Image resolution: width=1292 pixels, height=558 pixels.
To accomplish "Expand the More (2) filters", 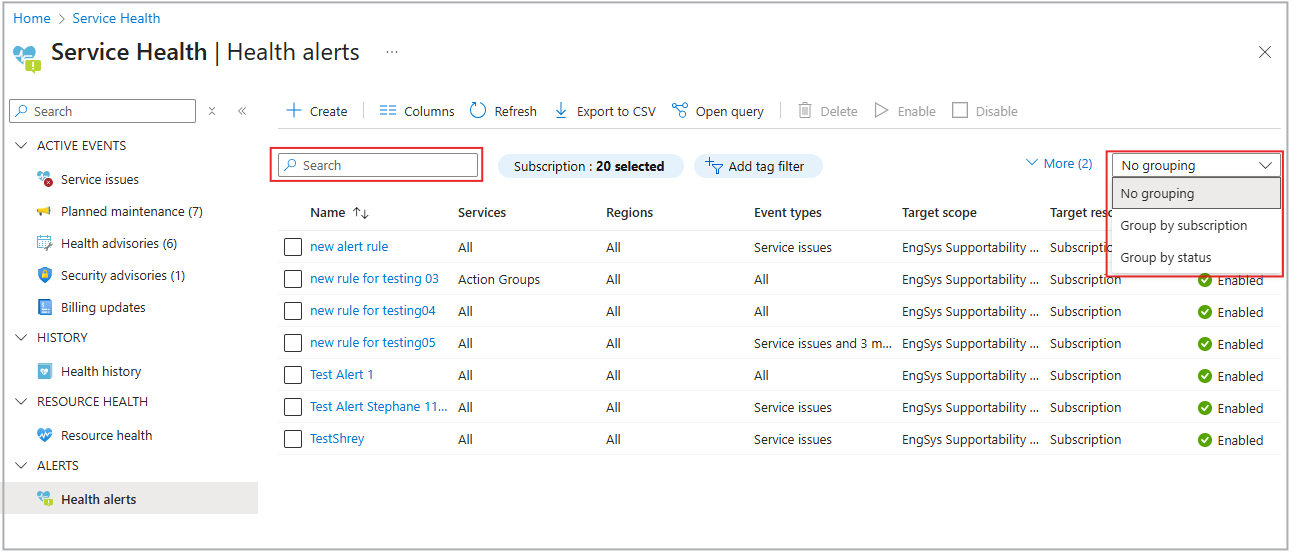I will [x=1059, y=163].
